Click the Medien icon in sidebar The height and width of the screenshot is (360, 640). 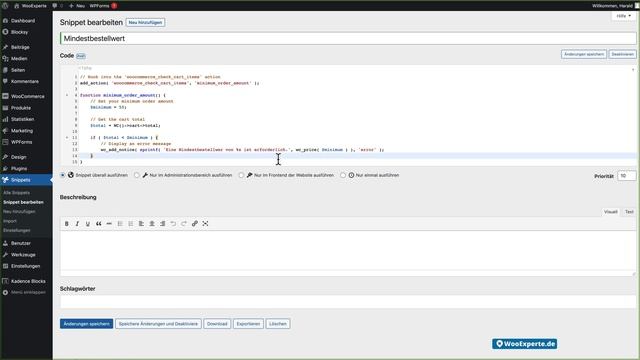pyautogui.click(x=5, y=58)
